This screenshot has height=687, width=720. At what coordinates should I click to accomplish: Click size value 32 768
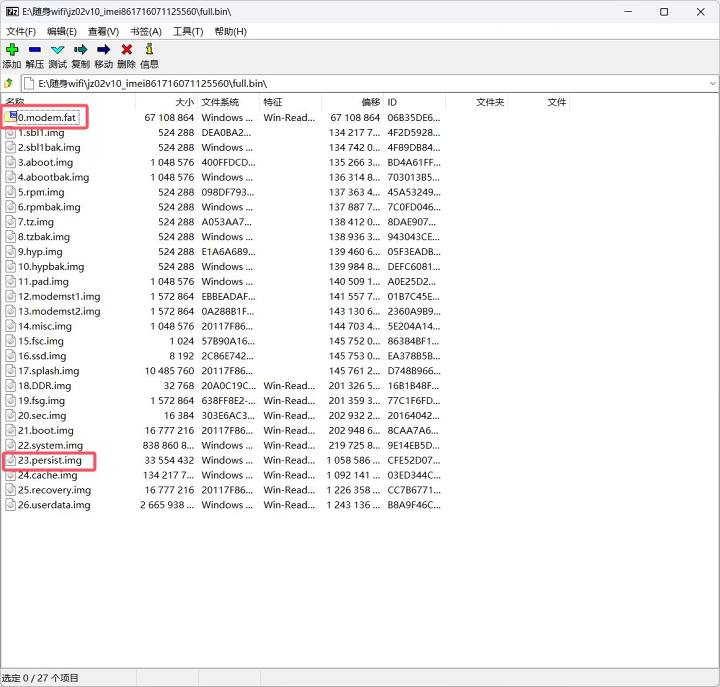click(179, 386)
